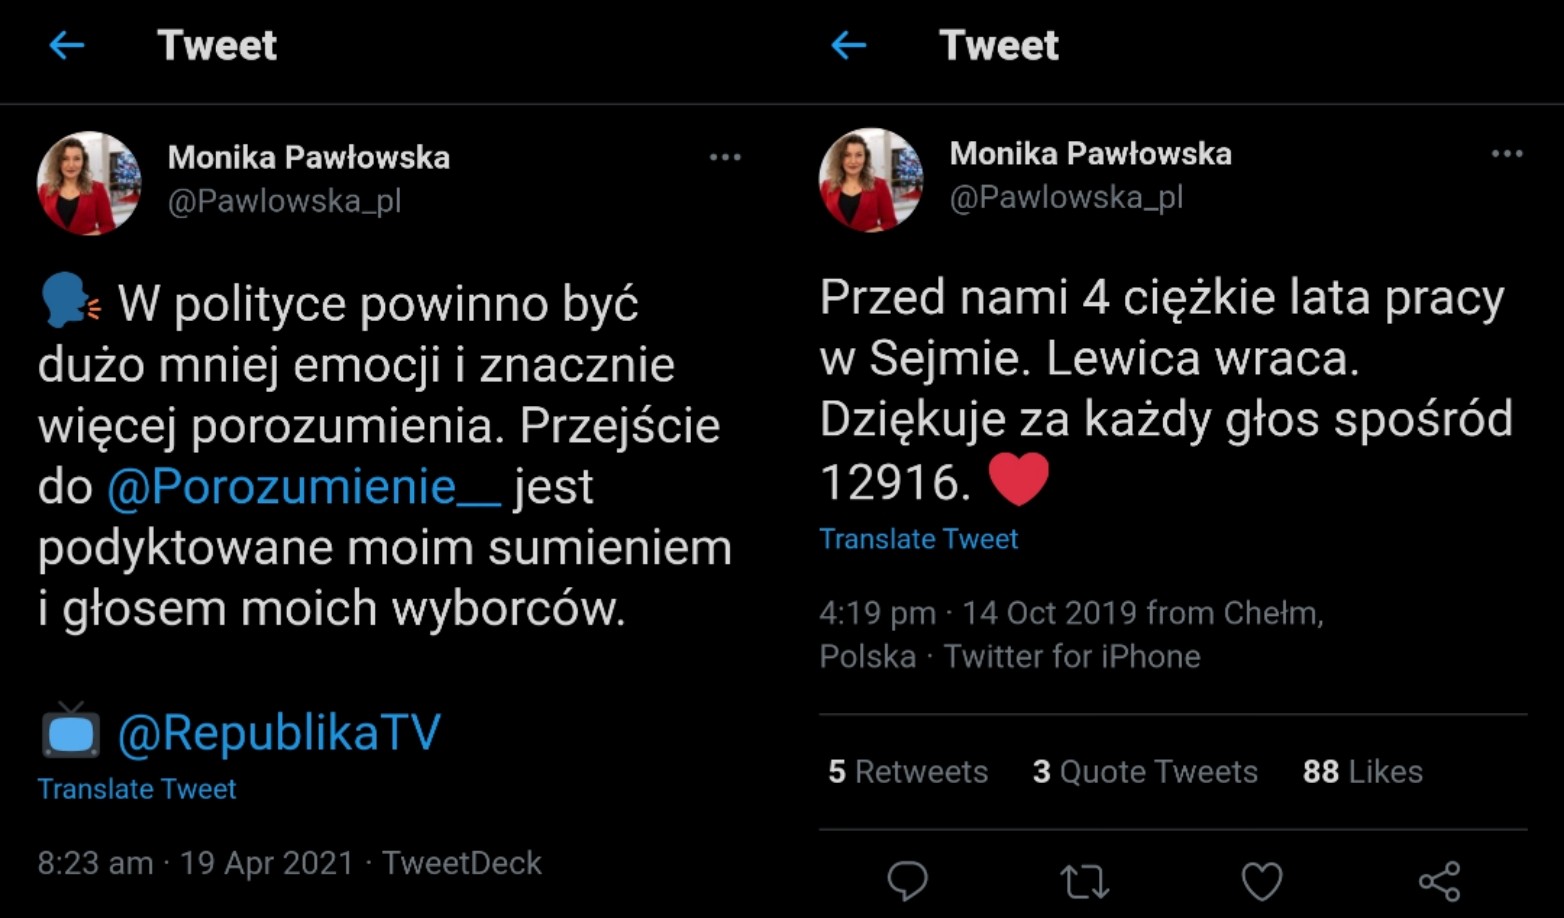Open the @Pawlowska_pl handle in right tweet
Screen dimensions: 1564x918
click(x=1066, y=197)
